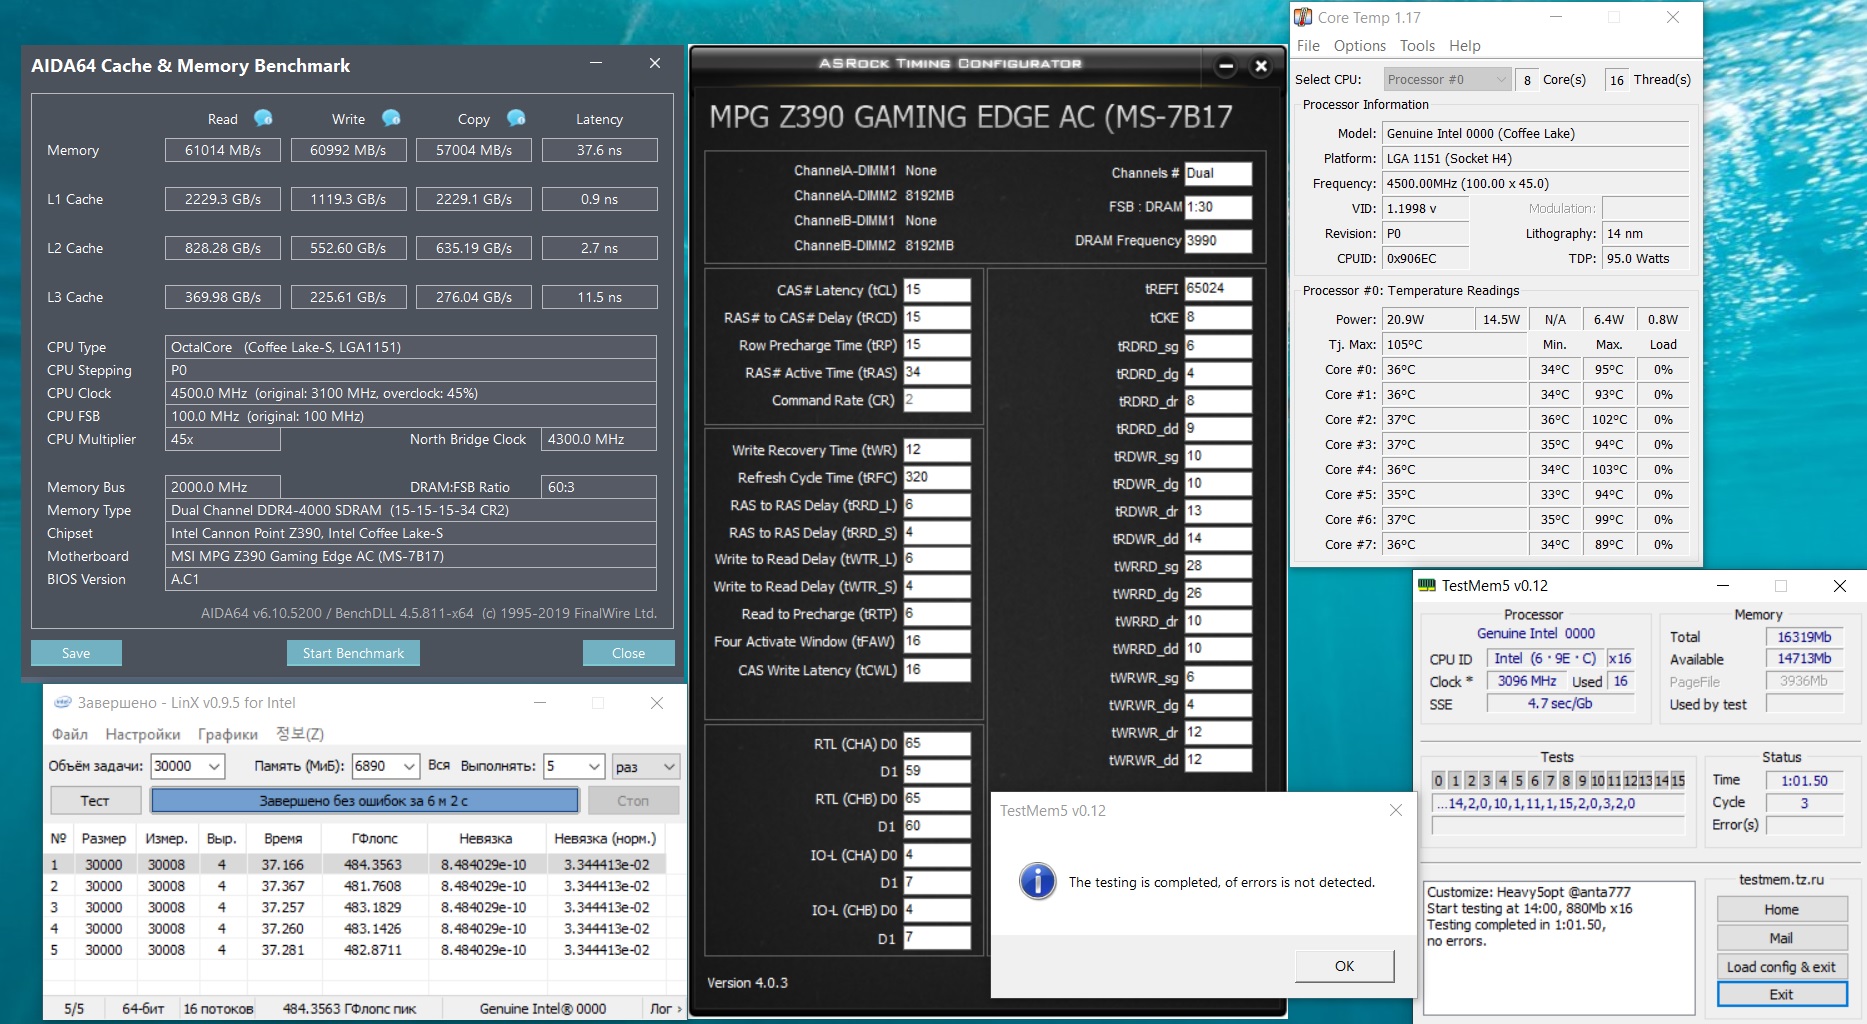Select LinX result row with 481.7608 ГФлопс
Screen dimensions: 1867x1024
pyautogui.click(x=356, y=886)
